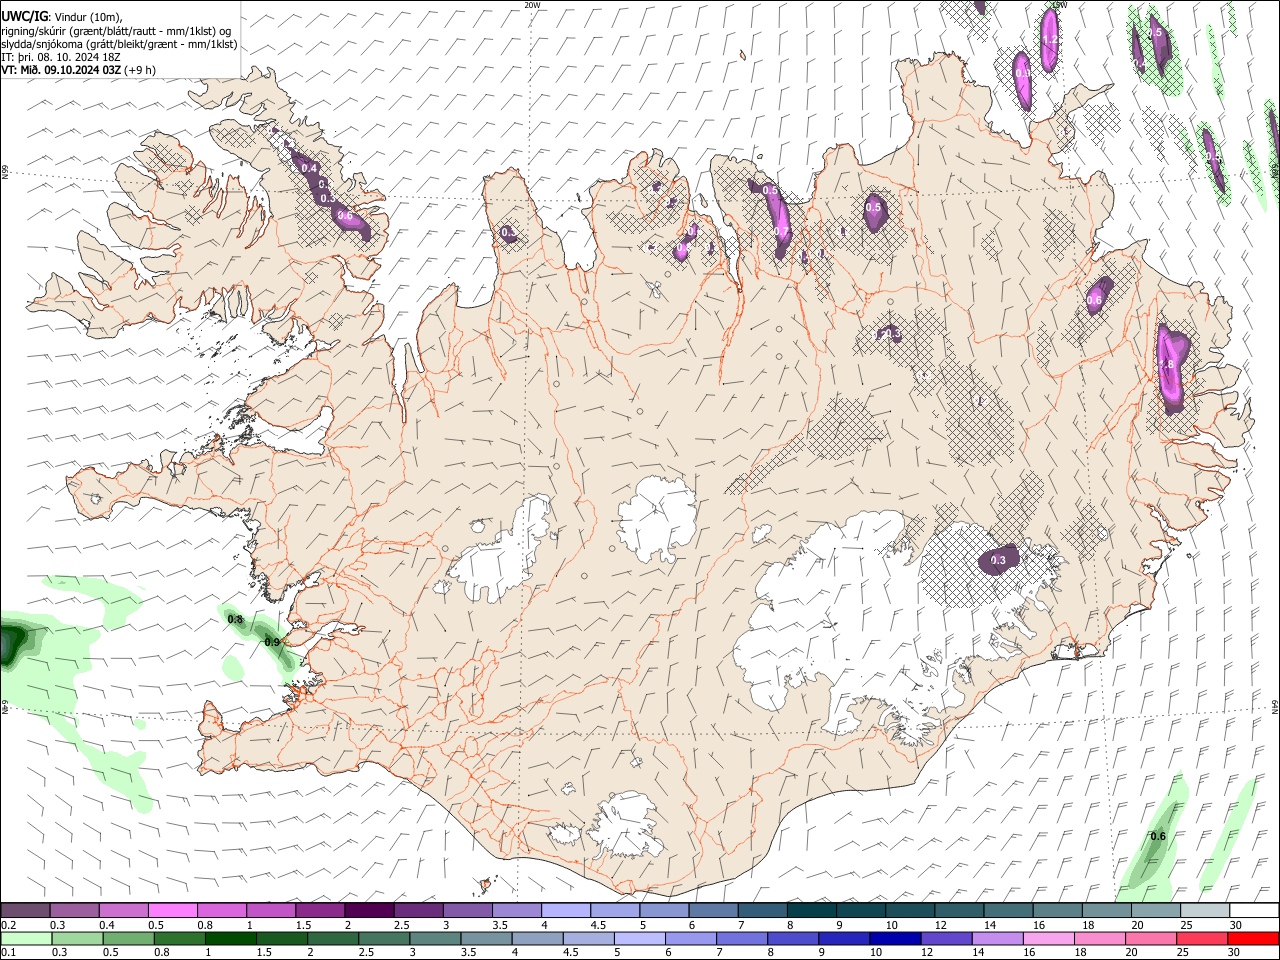
Task: Click the green 0.9 rain value near Reykjavík
Action: point(272,642)
